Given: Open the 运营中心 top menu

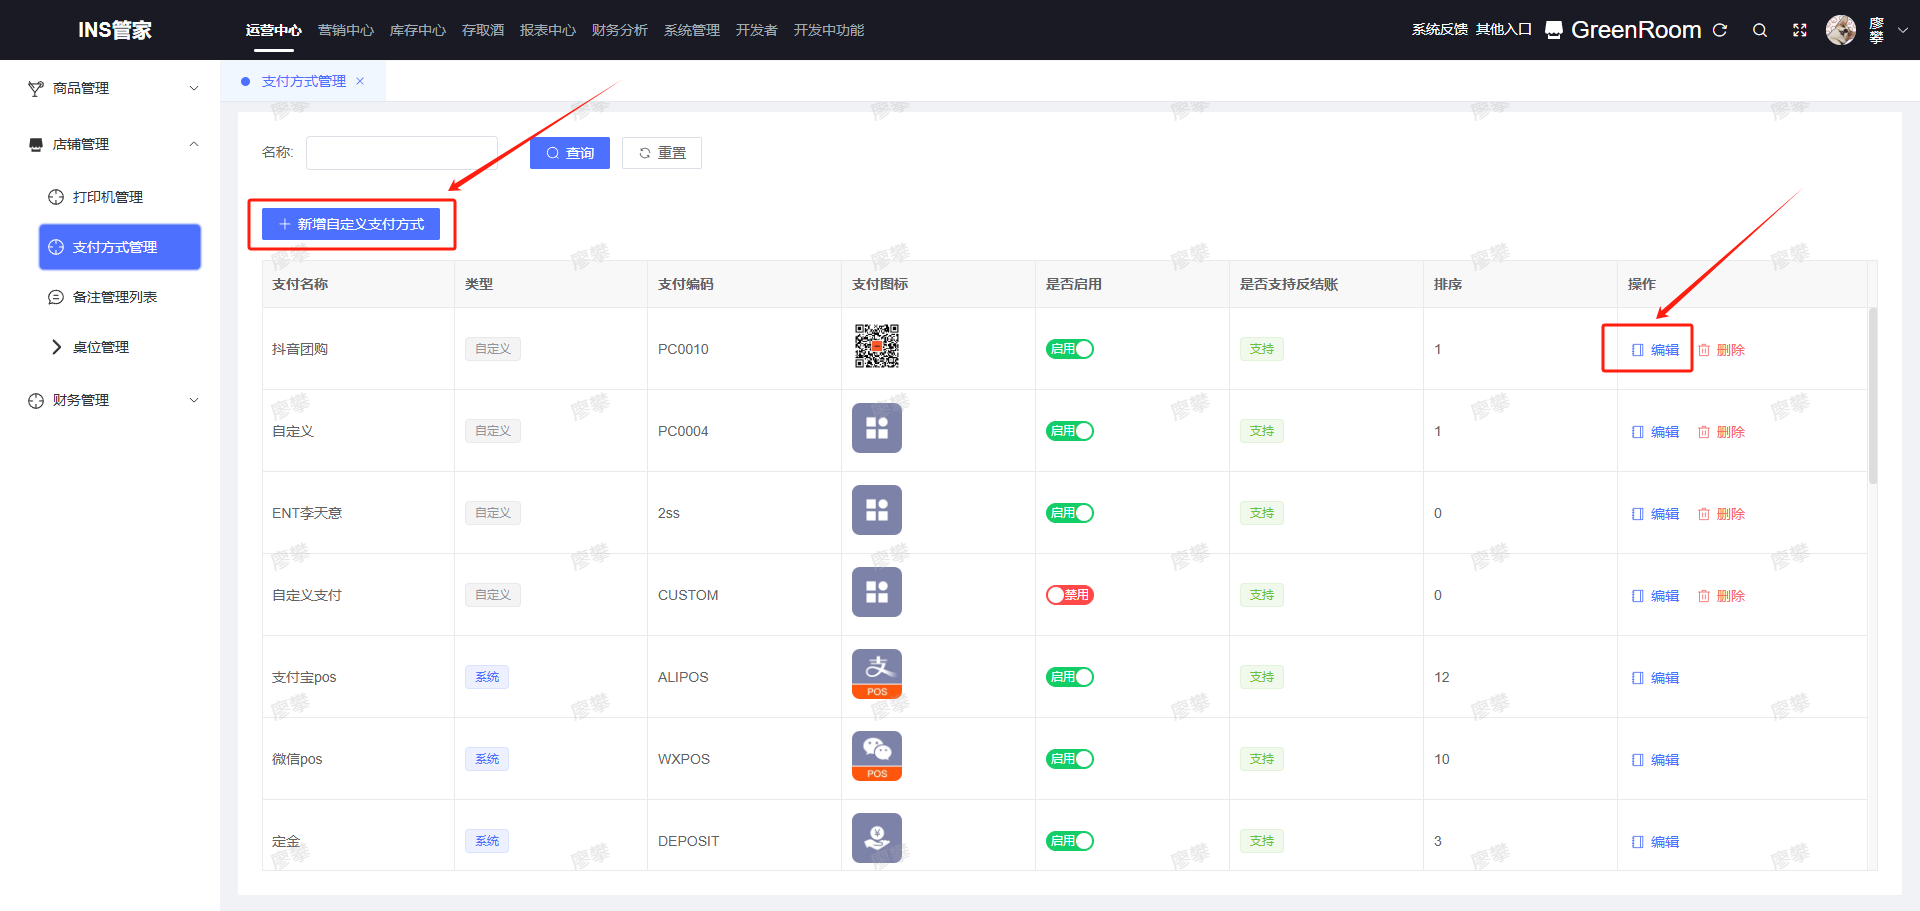Looking at the screenshot, I should point(274,30).
